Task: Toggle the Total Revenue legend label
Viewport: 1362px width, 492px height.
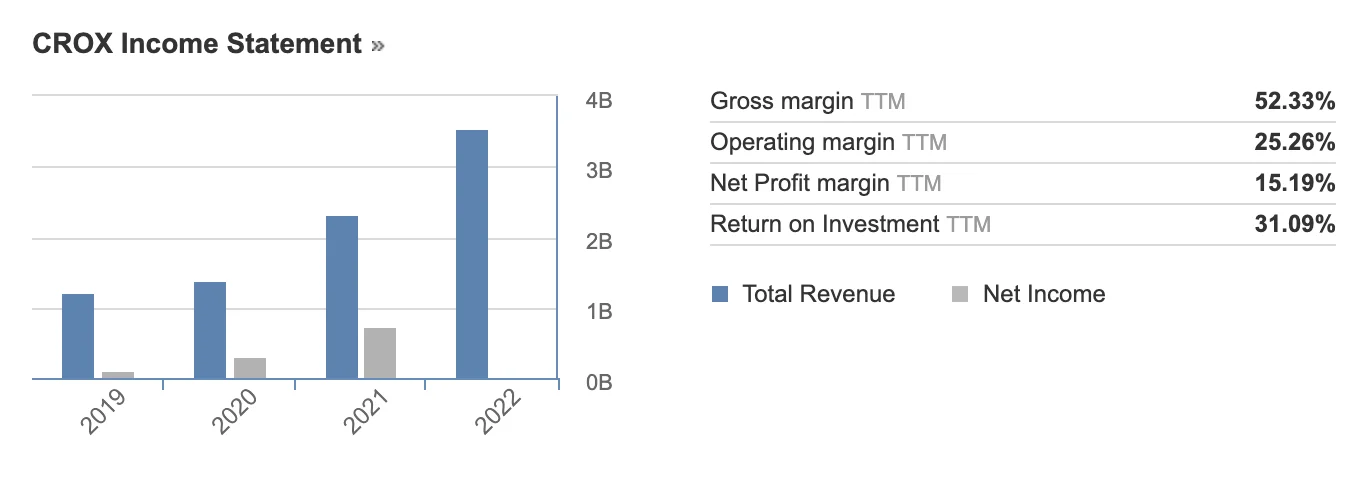Action: pyautogui.click(x=818, y=294)
